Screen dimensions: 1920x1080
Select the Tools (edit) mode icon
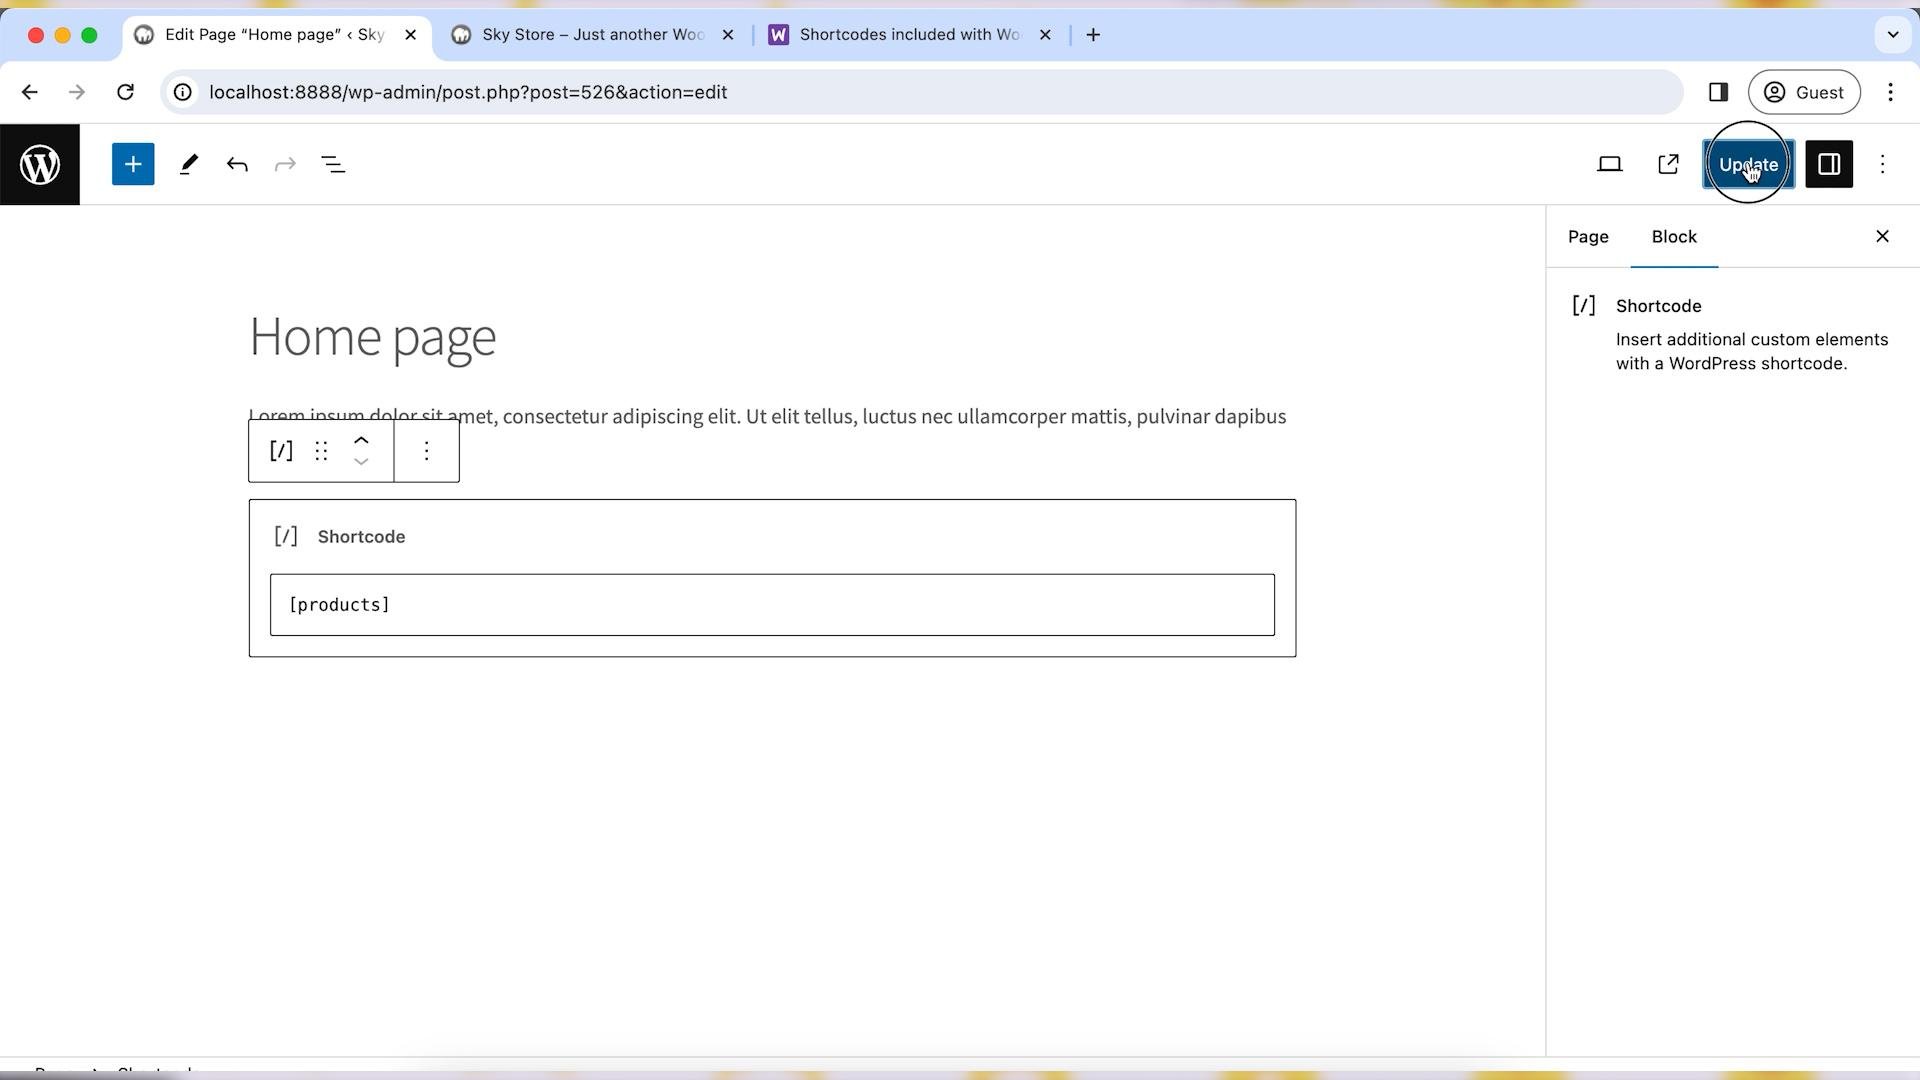(189, 164)
